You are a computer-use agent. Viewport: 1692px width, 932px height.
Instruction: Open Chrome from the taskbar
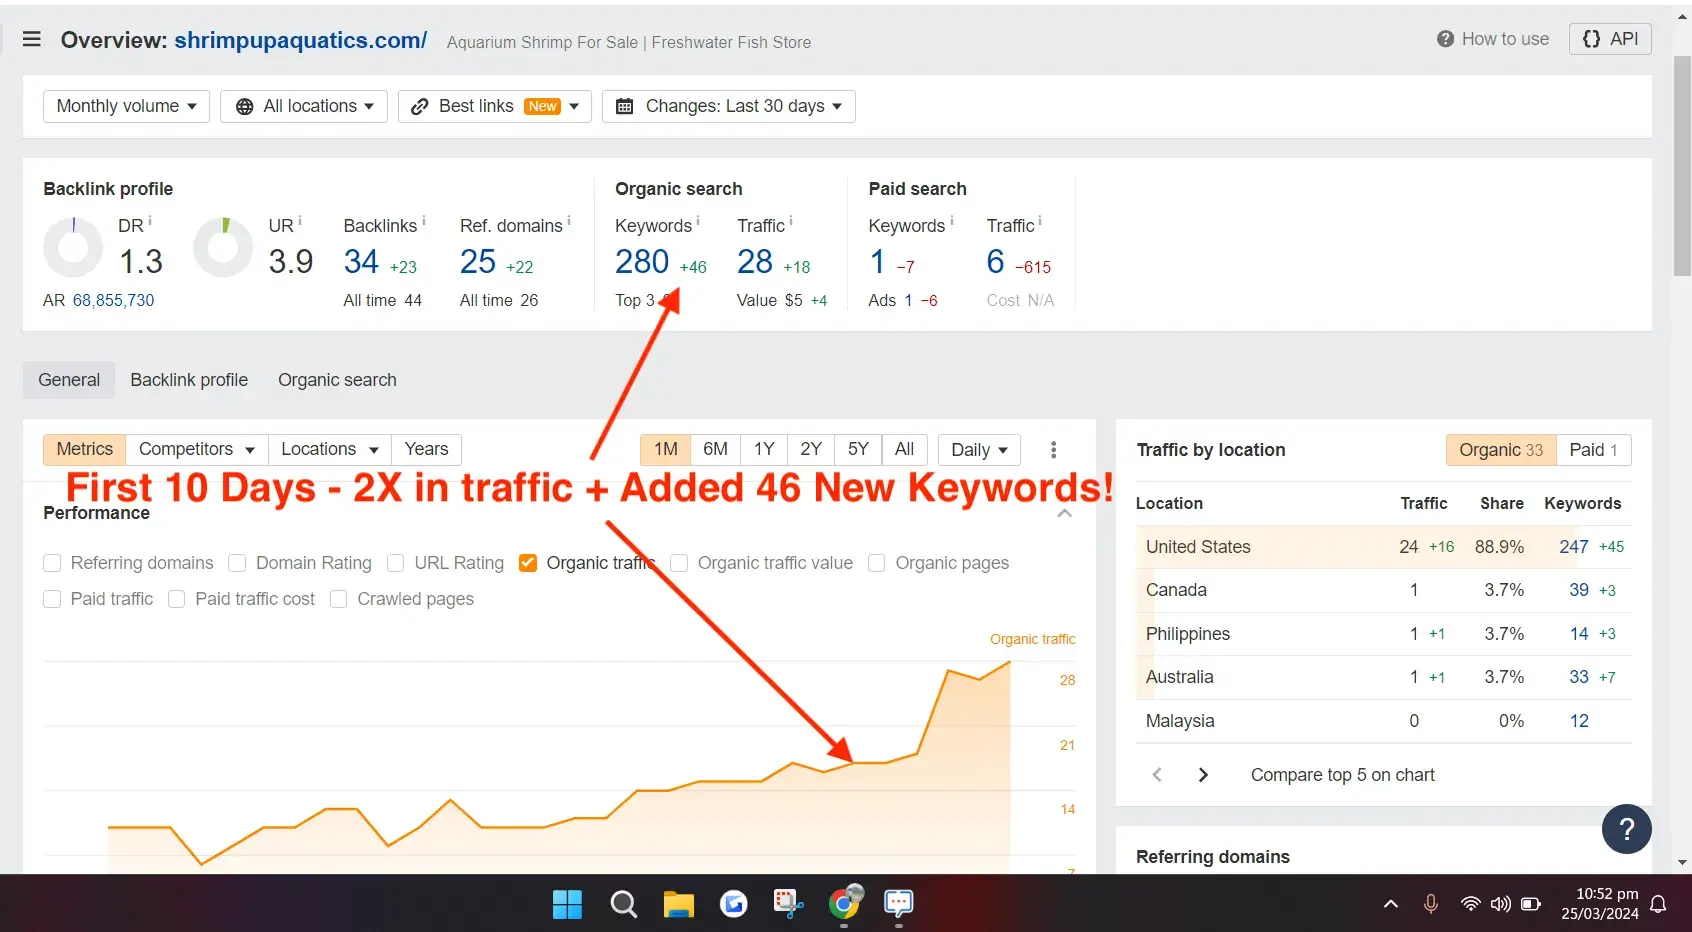click(845, 903)
